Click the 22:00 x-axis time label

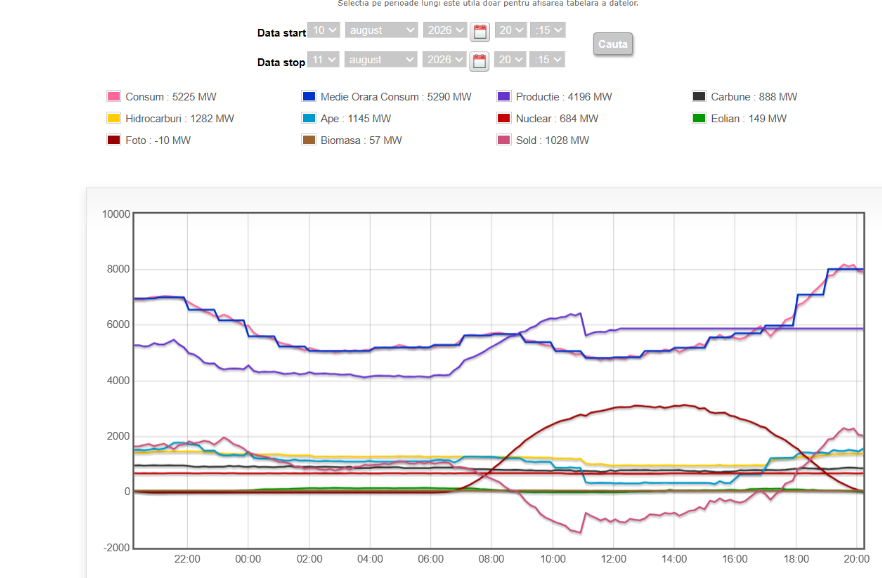point(187,559)
